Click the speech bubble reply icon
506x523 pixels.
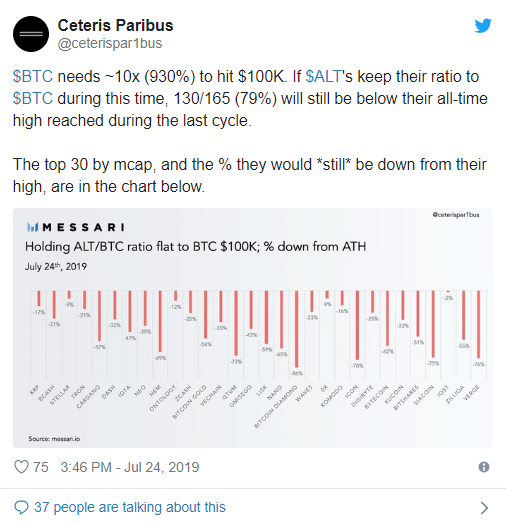tap(21, 507)
